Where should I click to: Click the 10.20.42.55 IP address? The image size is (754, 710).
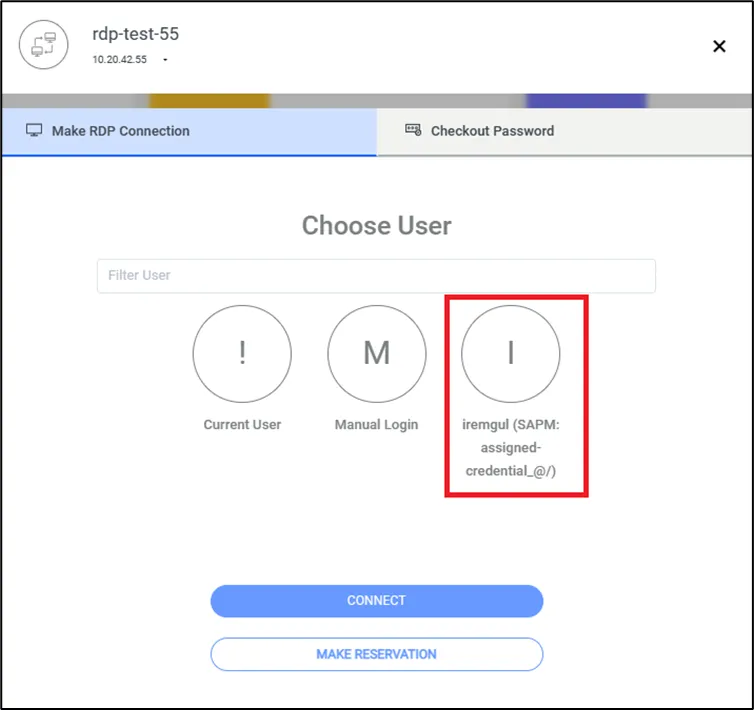[119, 60]
